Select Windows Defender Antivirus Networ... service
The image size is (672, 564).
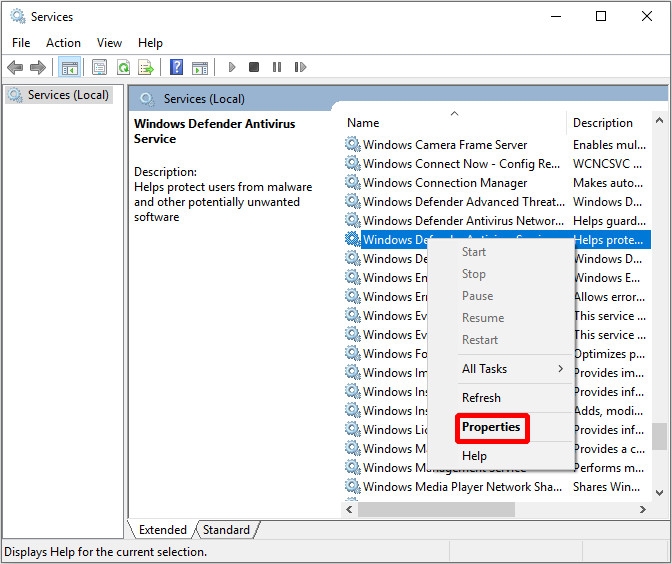[x=463, y=220]
